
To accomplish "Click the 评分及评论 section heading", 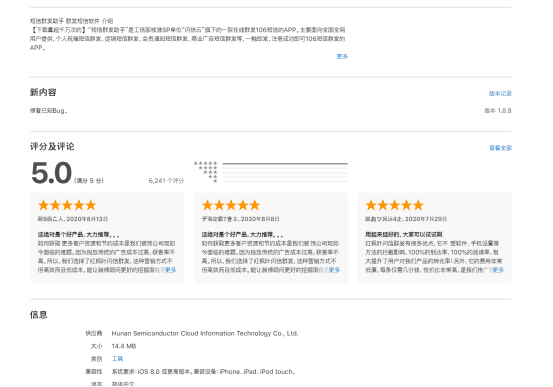I will pyautogui.click(x=52, y=146).
